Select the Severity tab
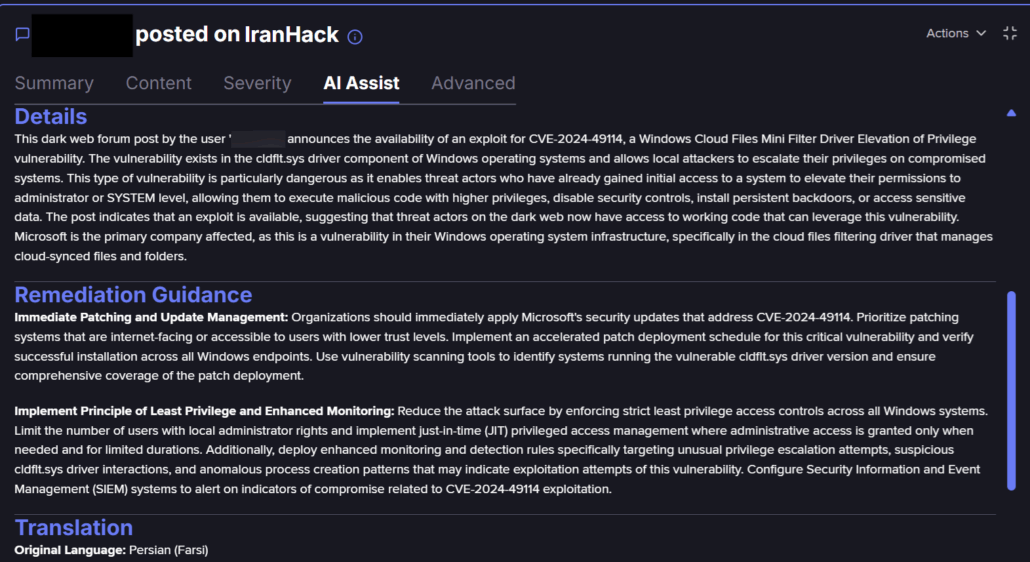 [x=257, y=84]
